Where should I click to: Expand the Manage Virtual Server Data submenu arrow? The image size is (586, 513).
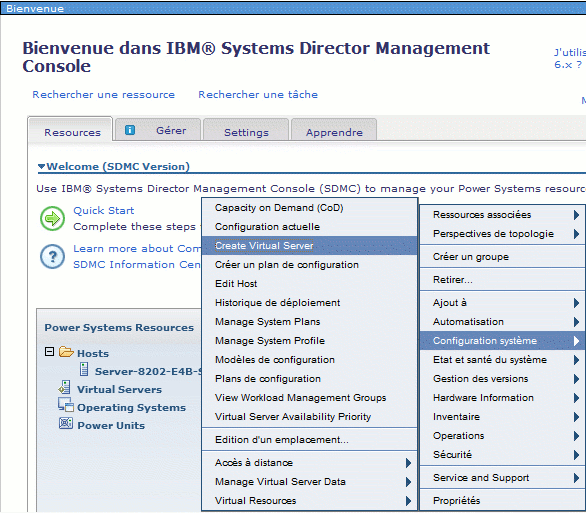tap(408, 482)
